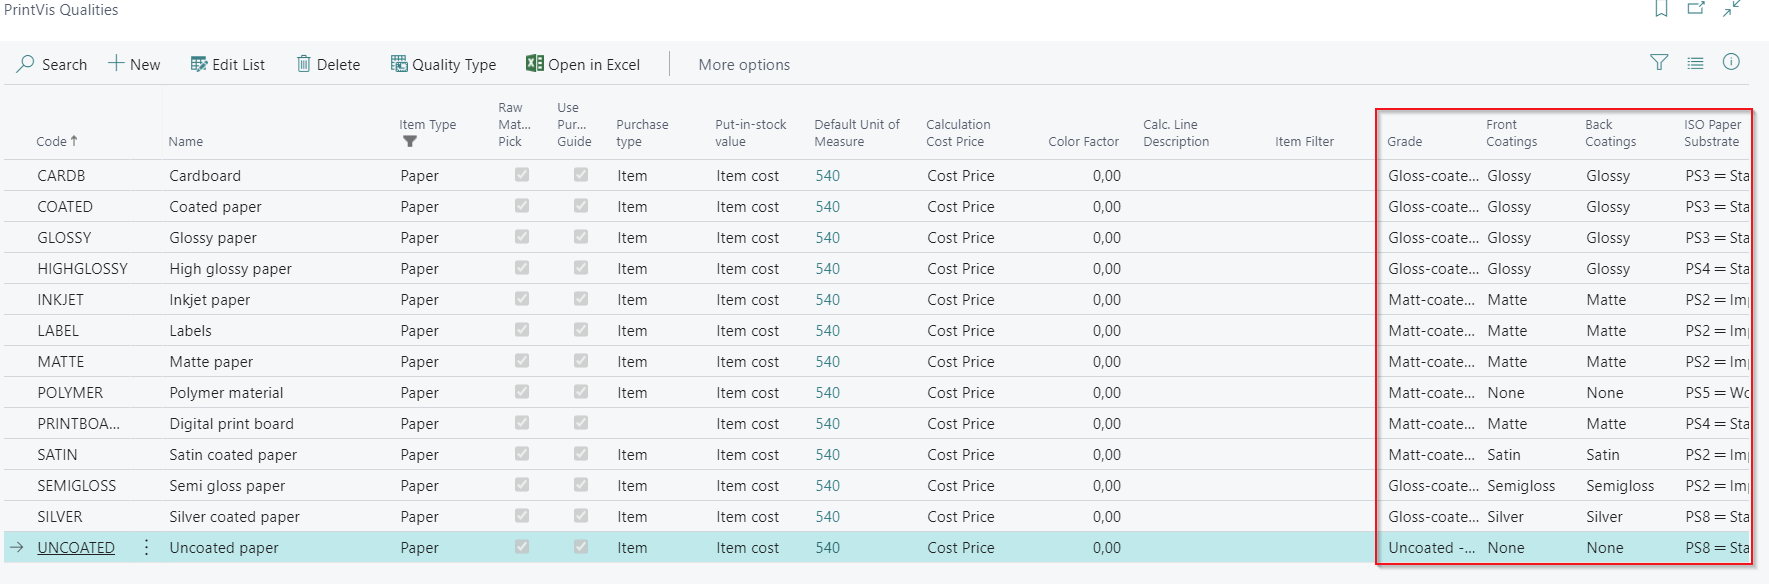
Task: Toggle Raw Material Pick checkbox for CARDB
Action: pos(522,175)
